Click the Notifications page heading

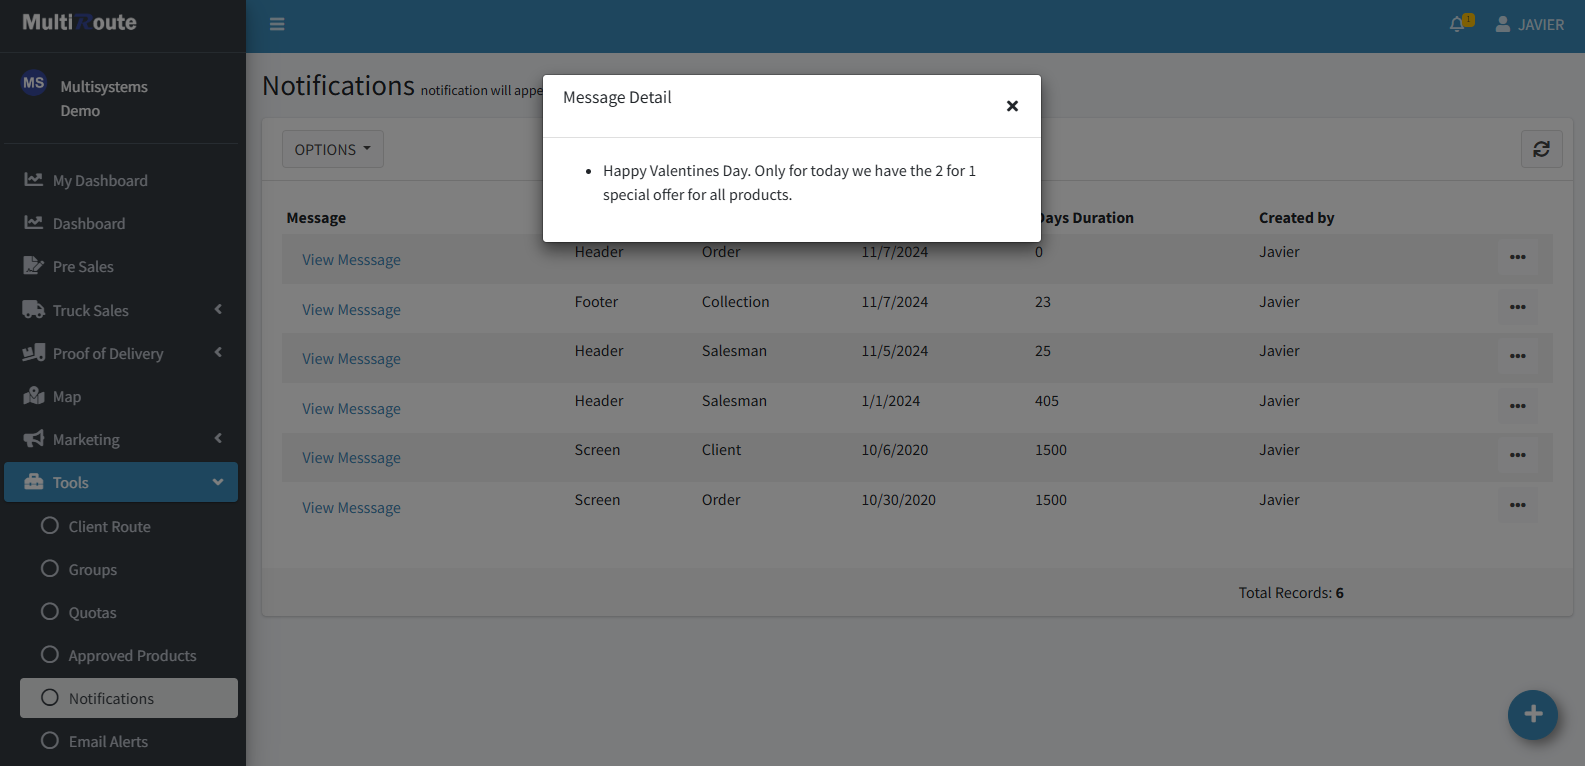tap(338, 86)
